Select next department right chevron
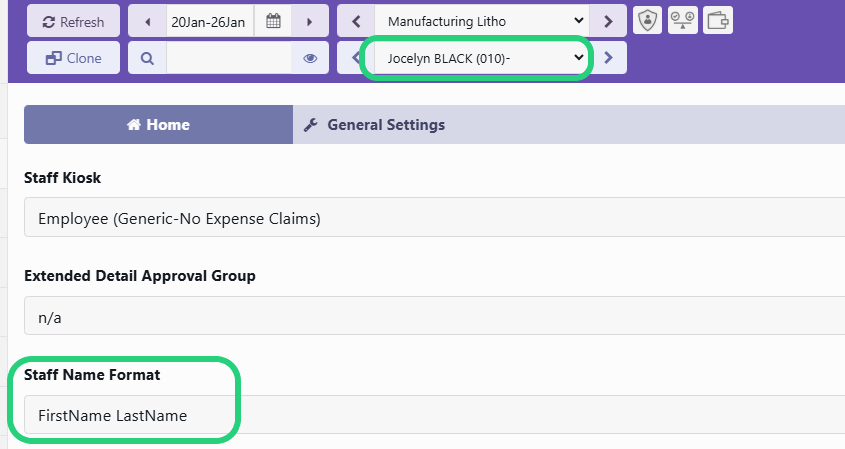This screenshot has height=449, width=845. (x=608, y=21)
